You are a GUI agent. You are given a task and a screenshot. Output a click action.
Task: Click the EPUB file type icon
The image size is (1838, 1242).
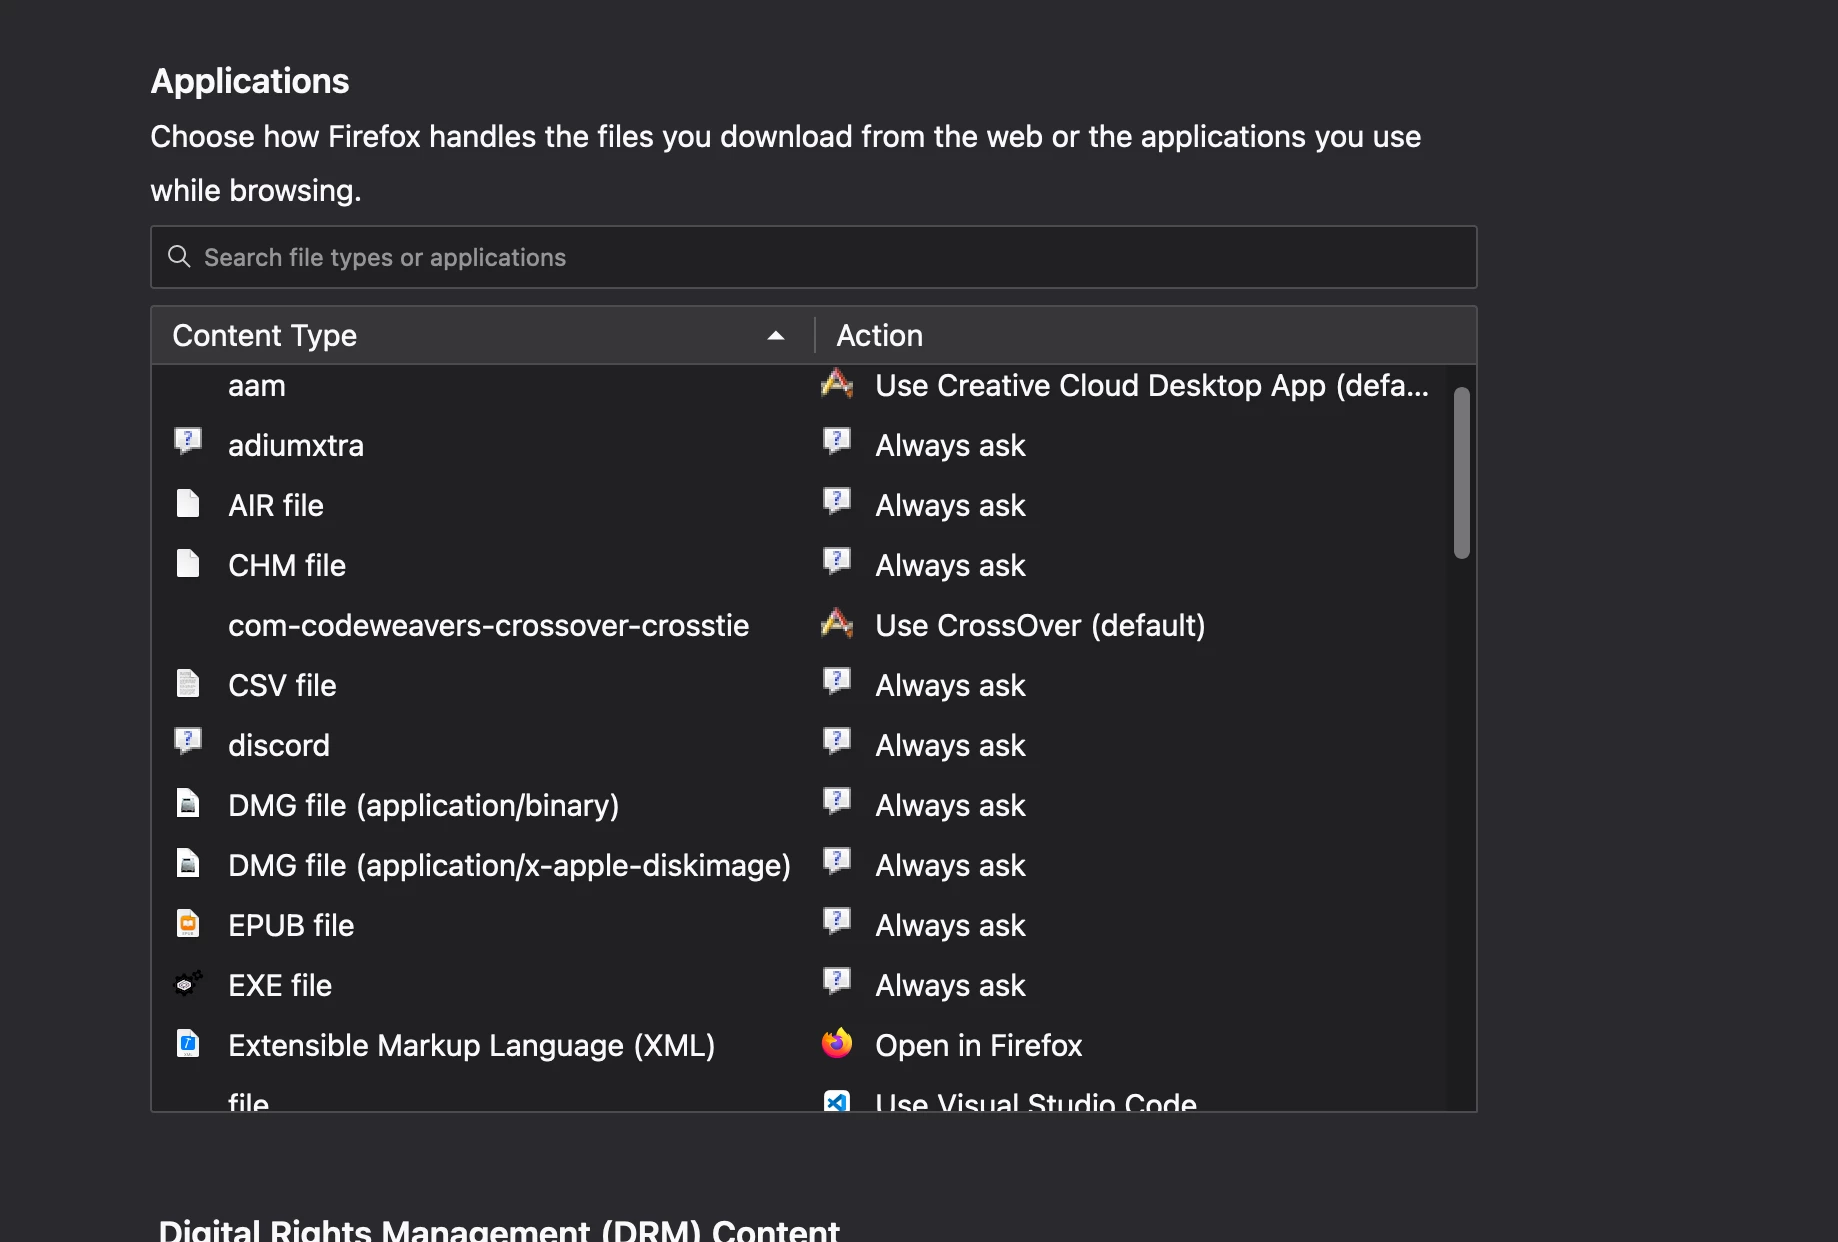click(188, 924)
